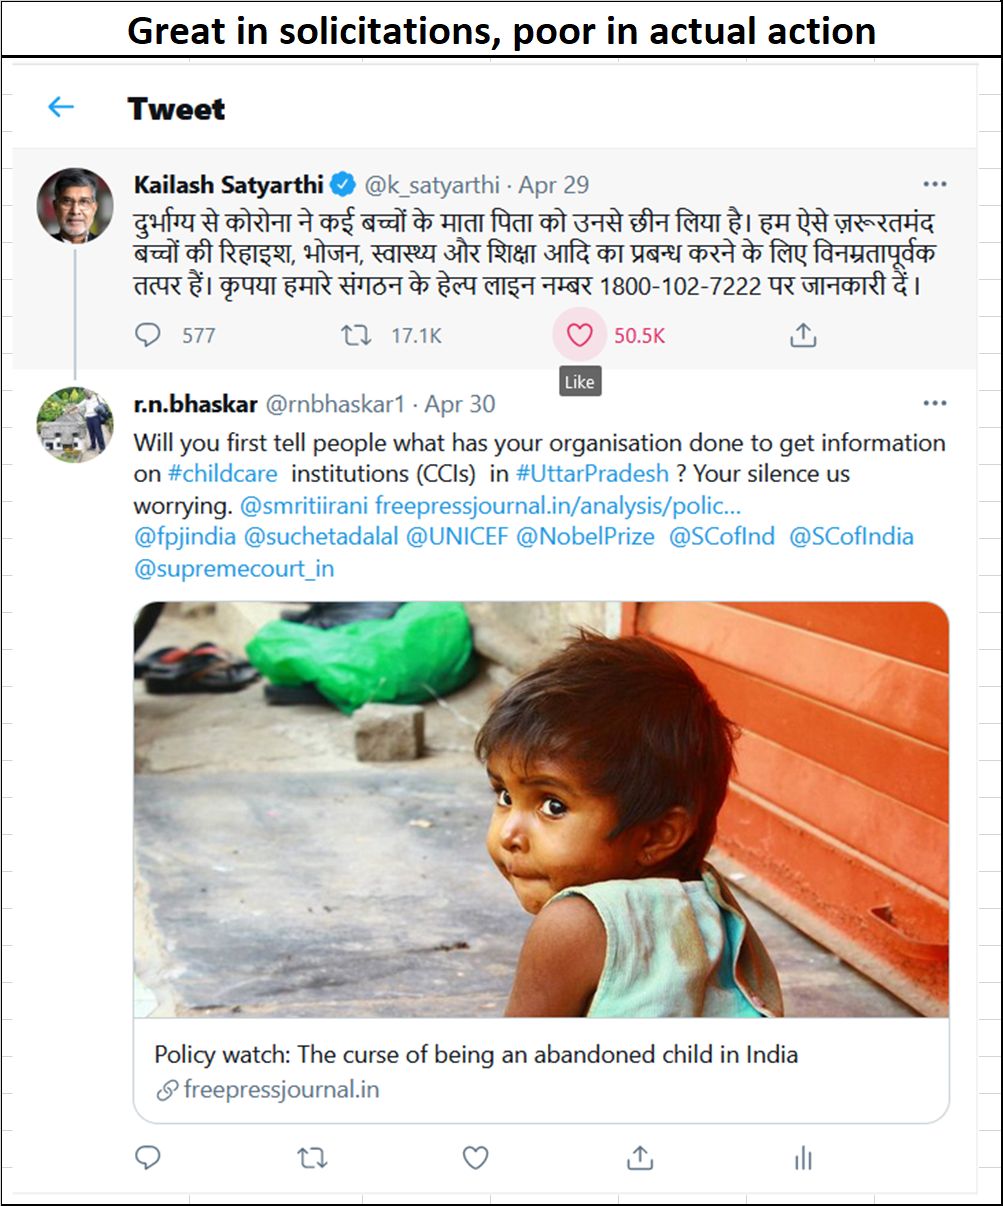Open the @k_satyarthi handle
1003x1206 pixels.
point(433,185)
